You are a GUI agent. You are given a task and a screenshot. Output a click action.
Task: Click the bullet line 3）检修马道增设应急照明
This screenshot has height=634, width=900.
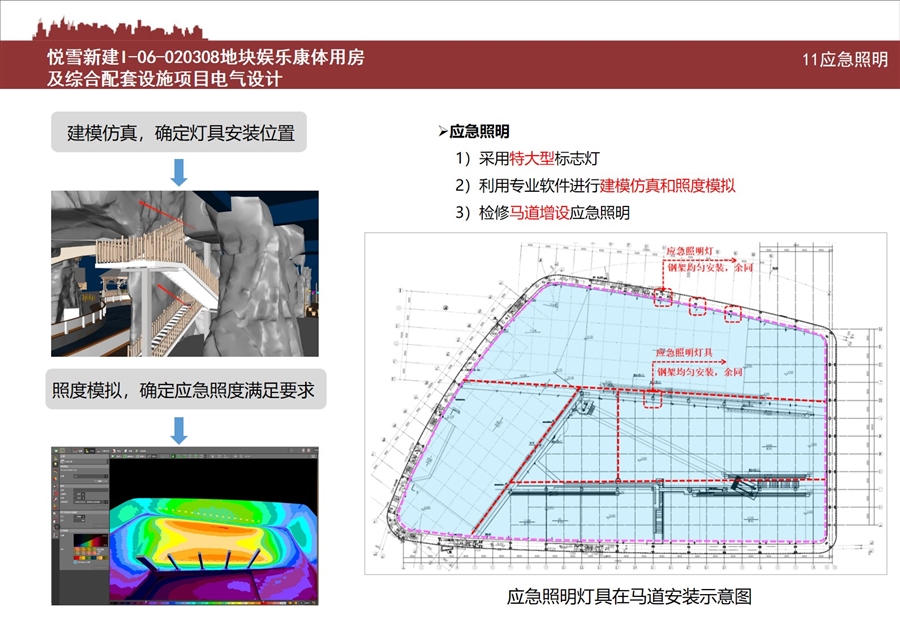(x=542, y=213)
